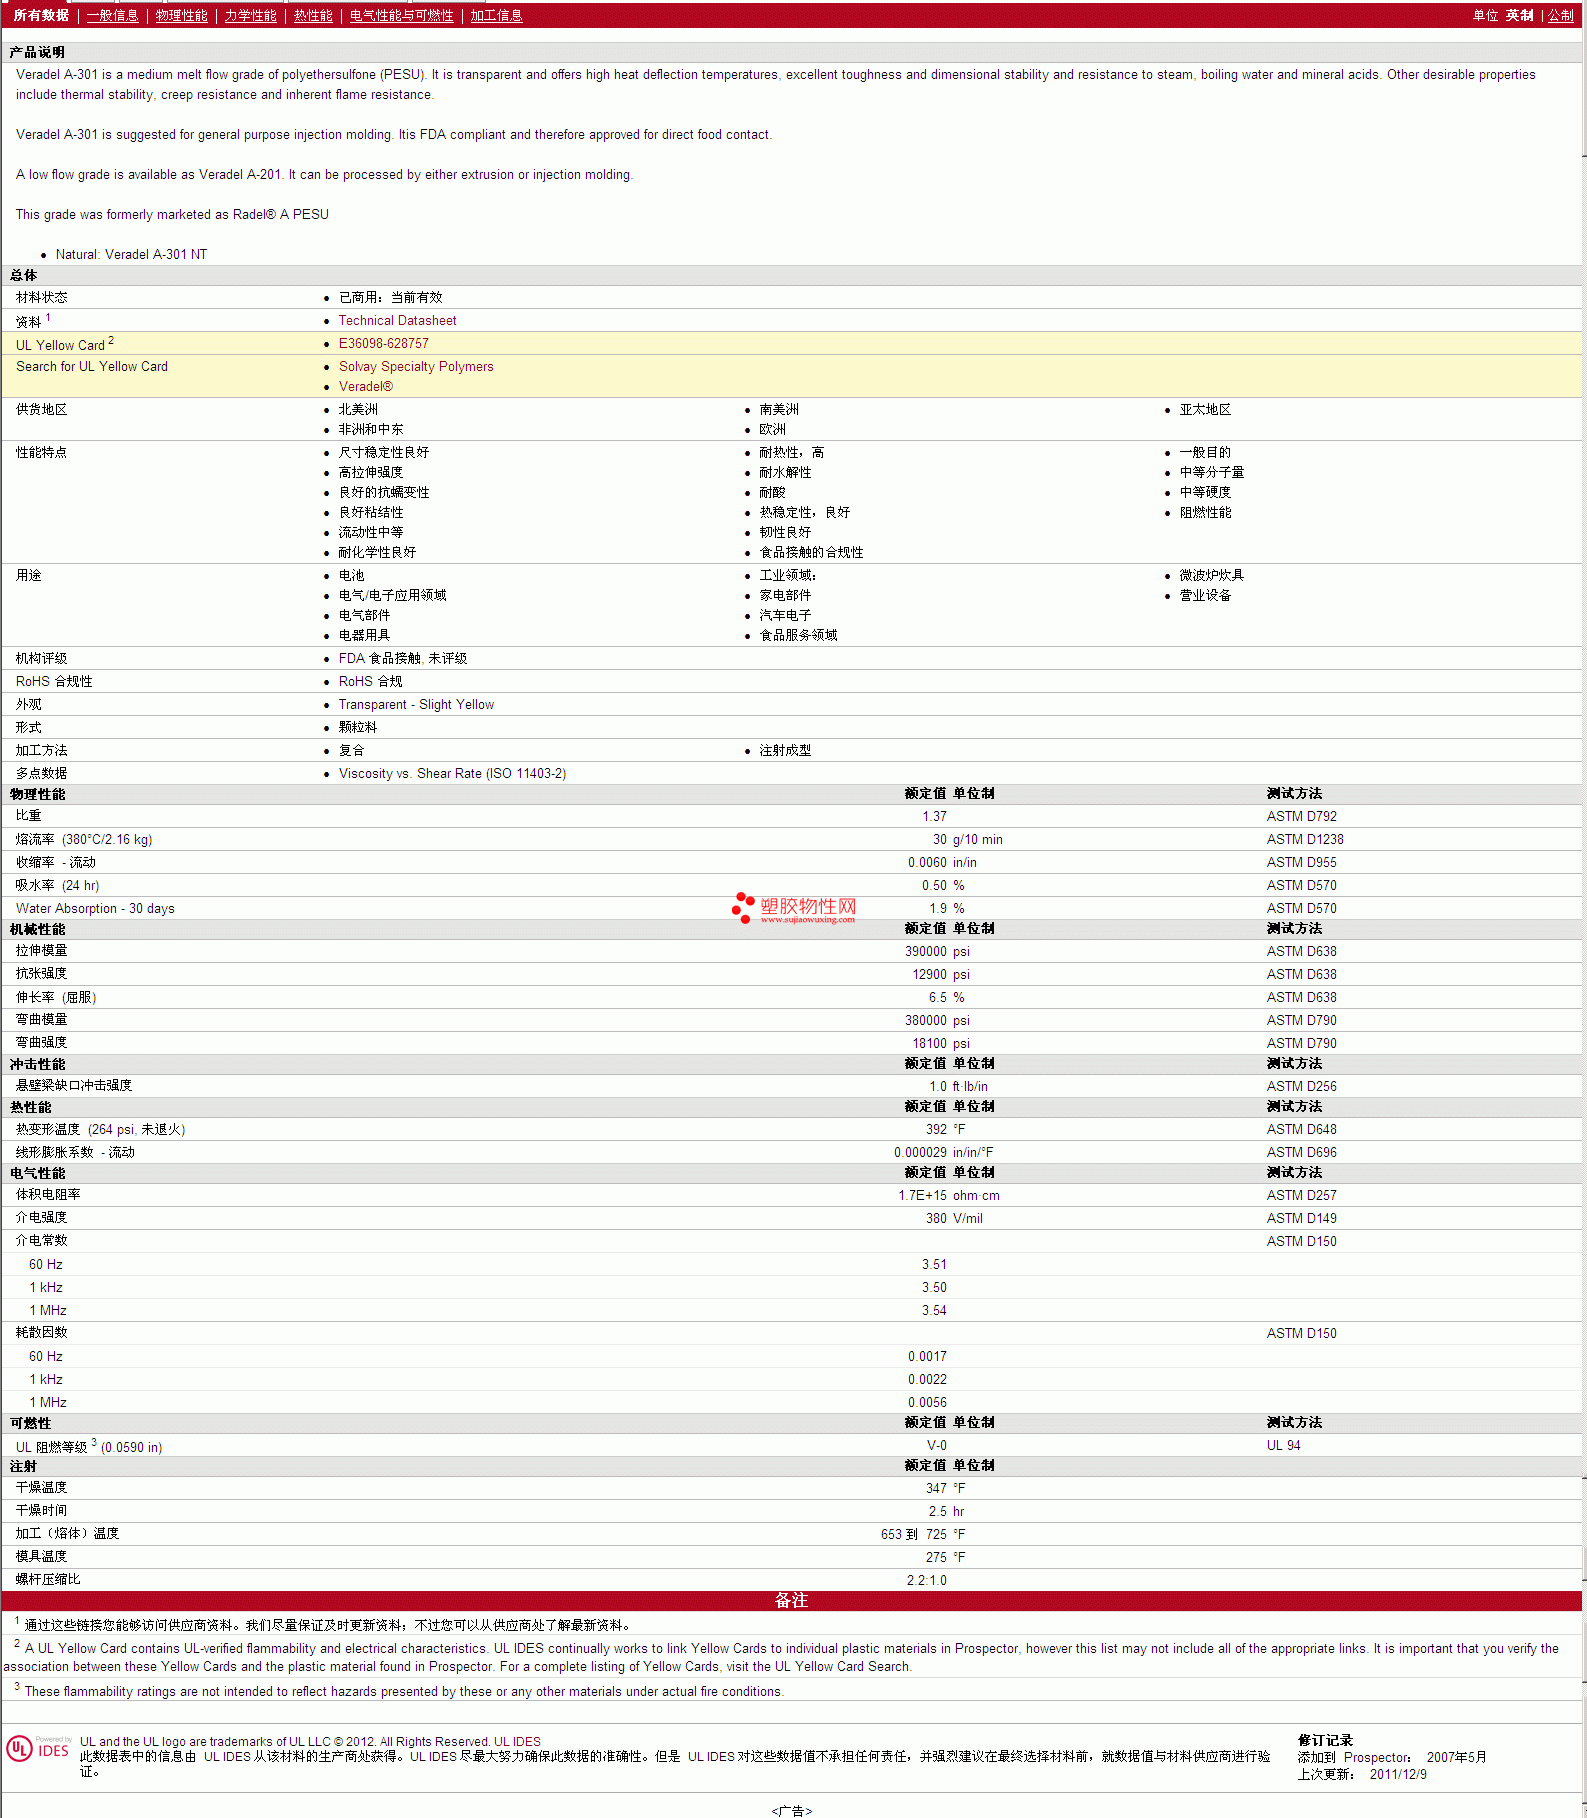Search Yellow Card for Solvay Specialty Polymers
Image resolution: width=1587 pixels, height=1818 pixels.
(x=416, y=366)
